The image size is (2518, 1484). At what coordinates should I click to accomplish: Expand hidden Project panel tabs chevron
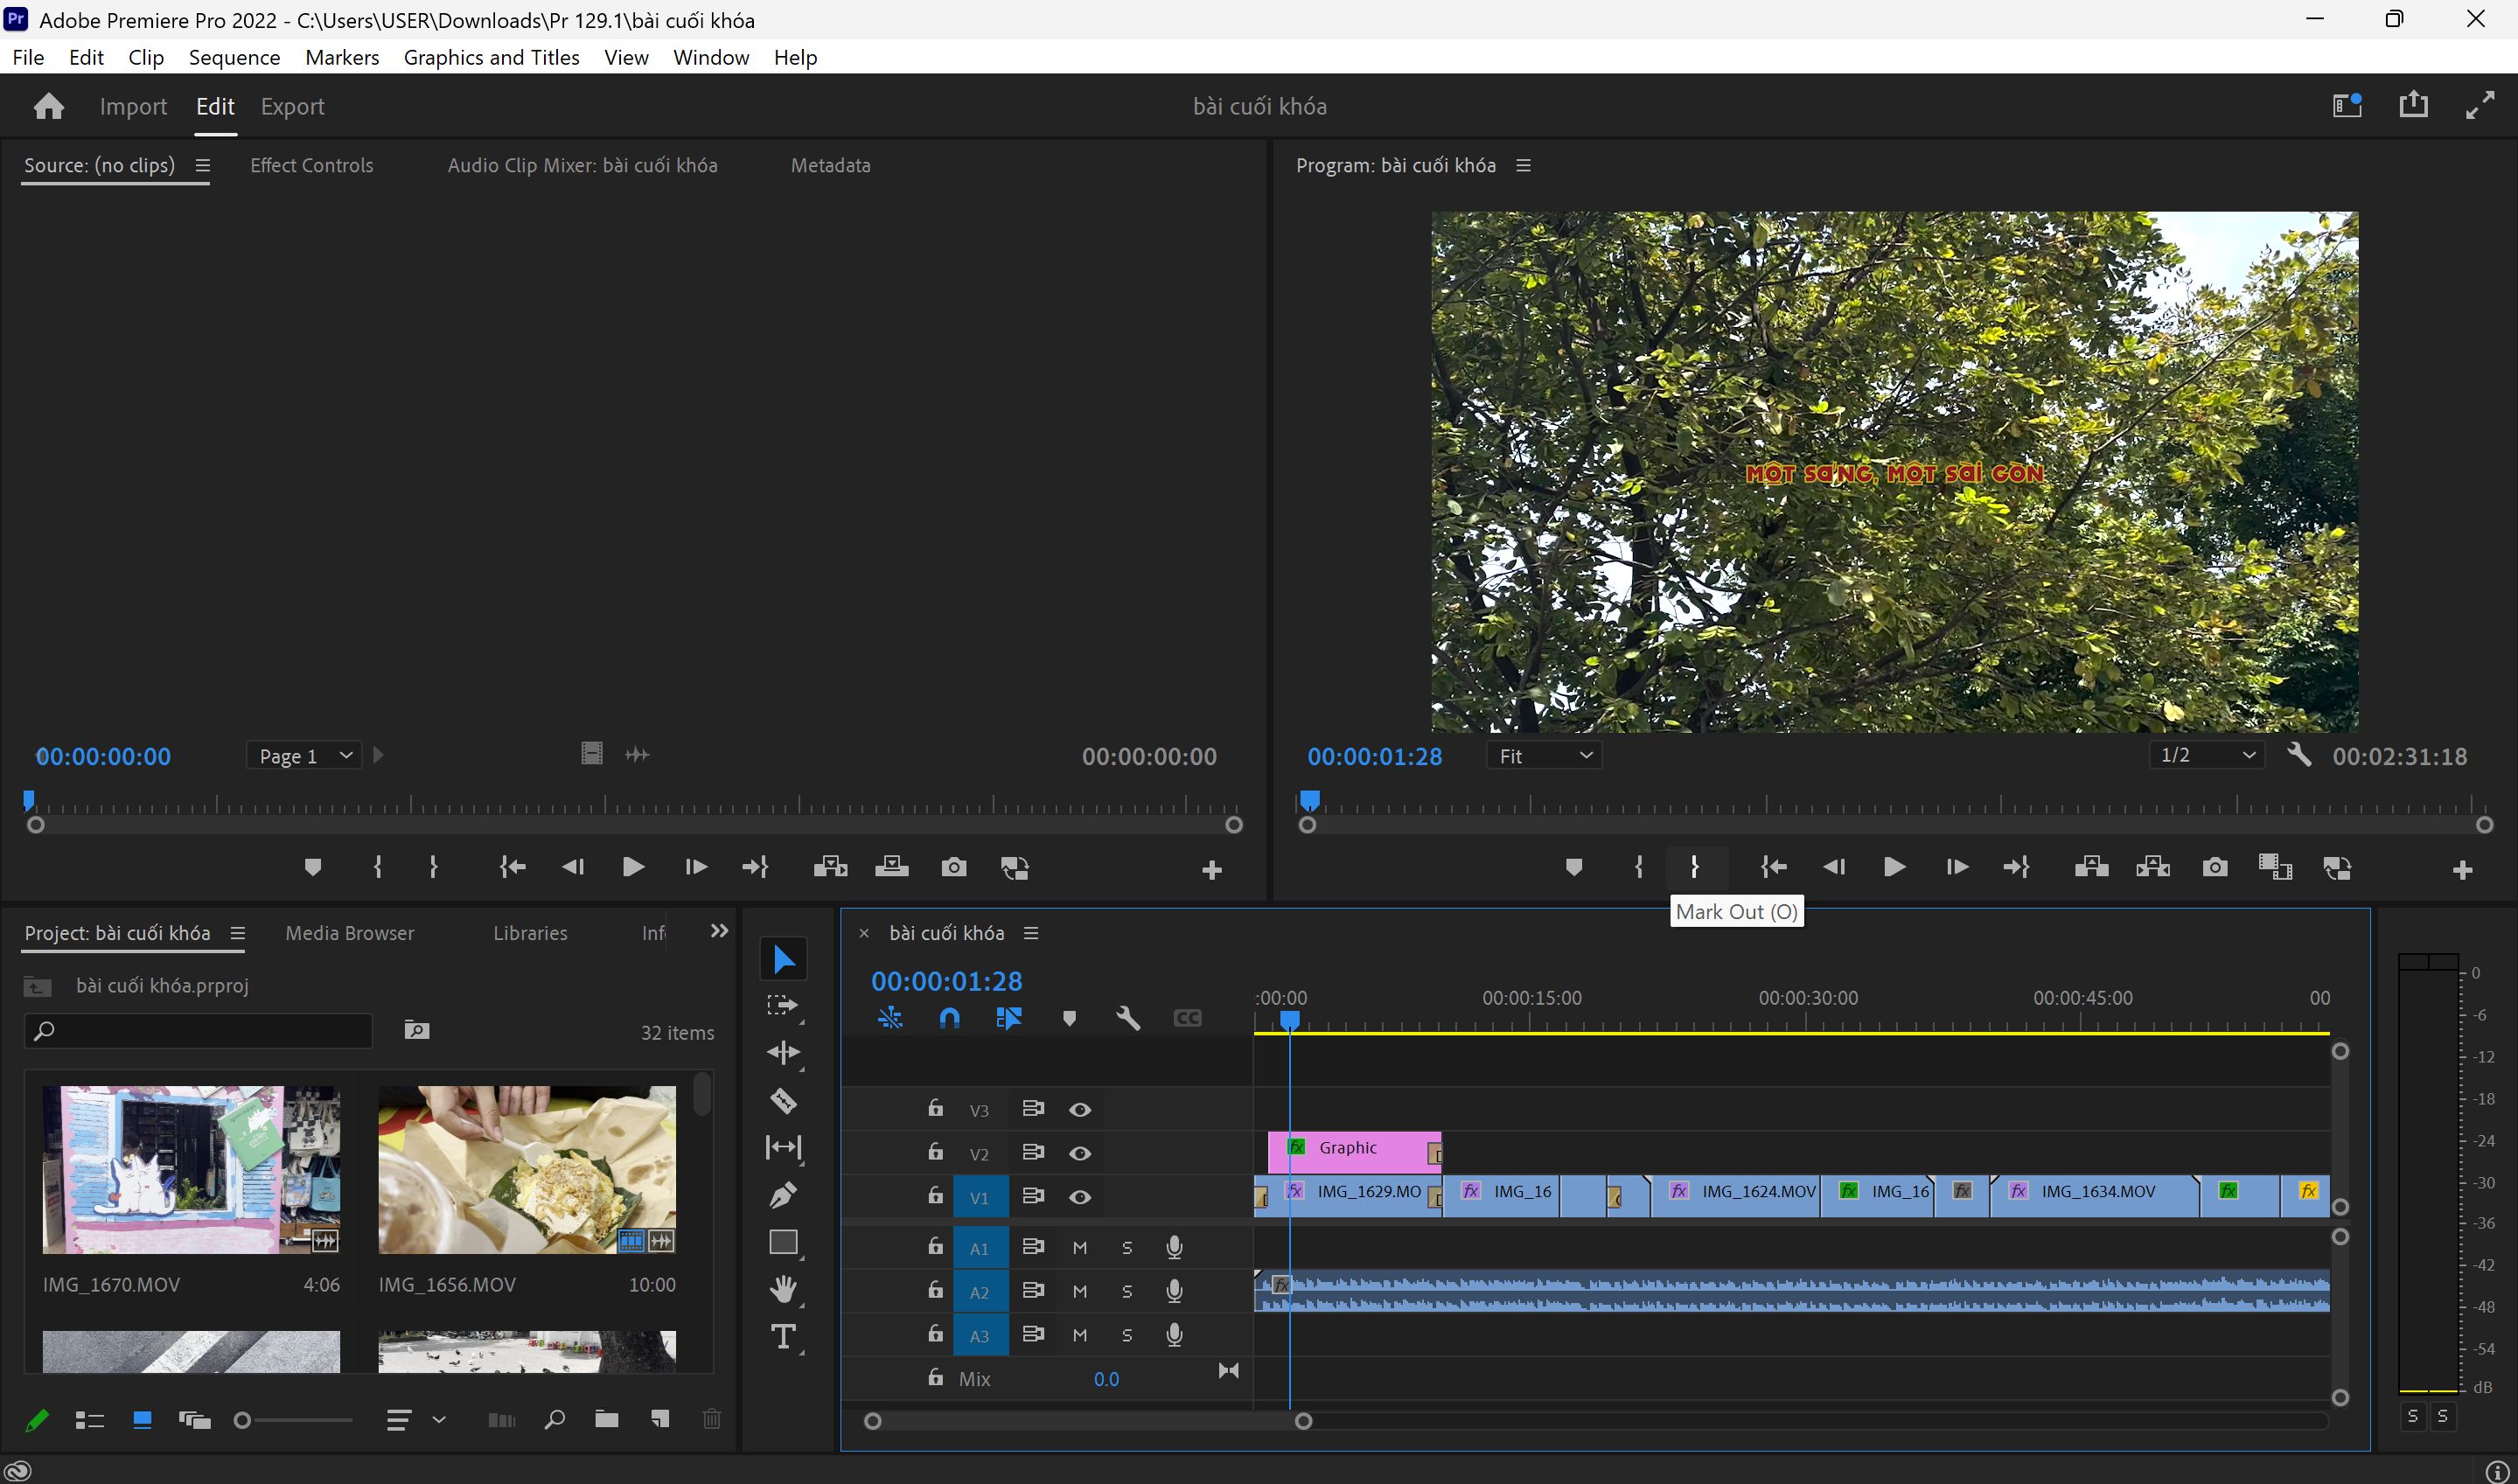click(x=719, y=931)
